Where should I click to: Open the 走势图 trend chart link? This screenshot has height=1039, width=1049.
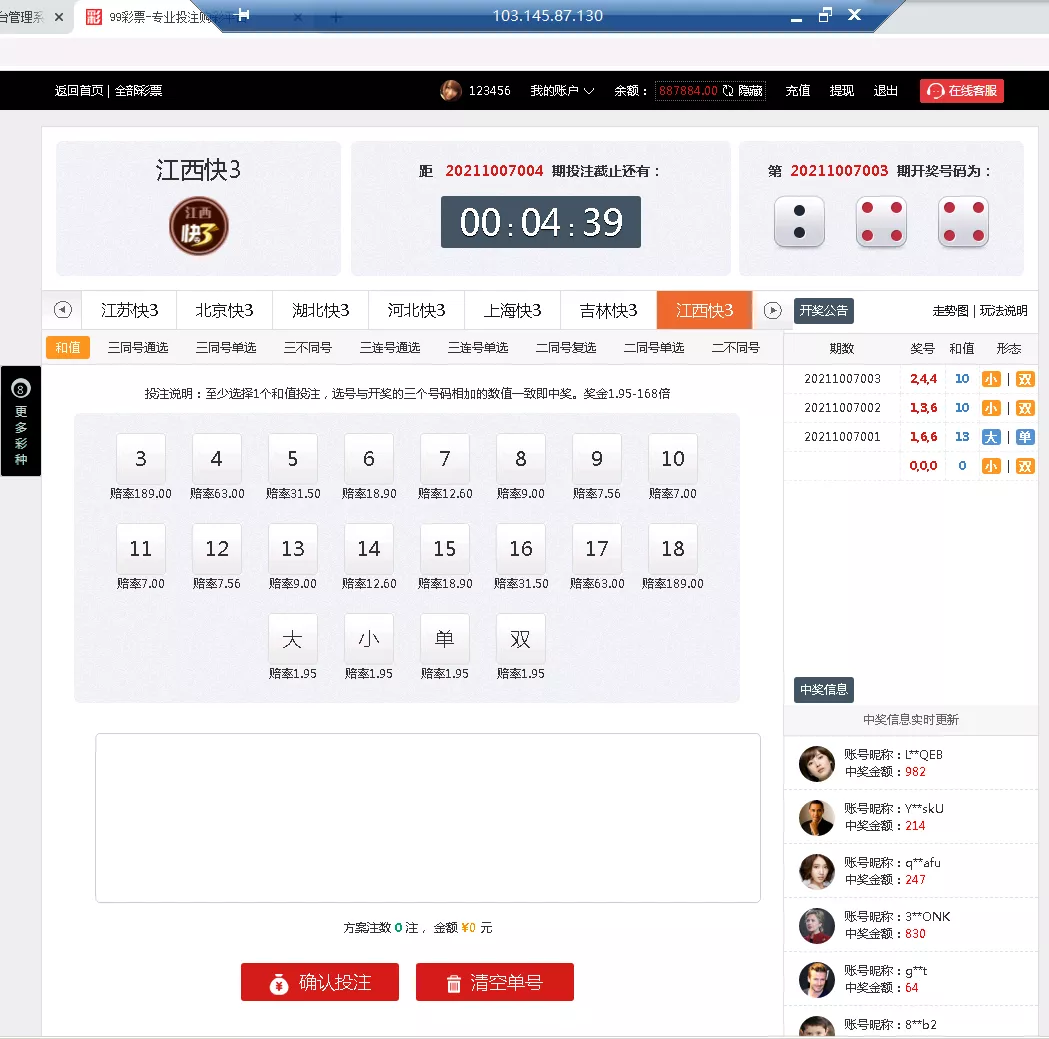click(x=950, y=311)
